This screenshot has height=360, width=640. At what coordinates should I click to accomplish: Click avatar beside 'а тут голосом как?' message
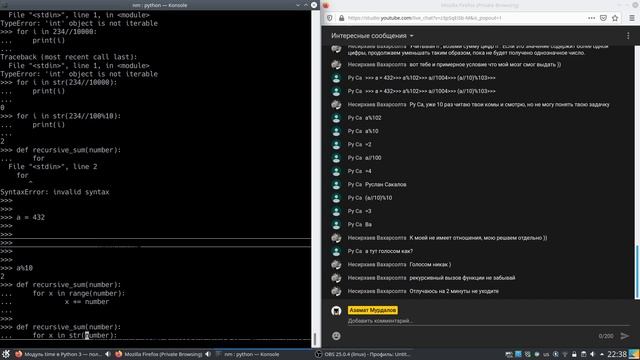[336, 251]
